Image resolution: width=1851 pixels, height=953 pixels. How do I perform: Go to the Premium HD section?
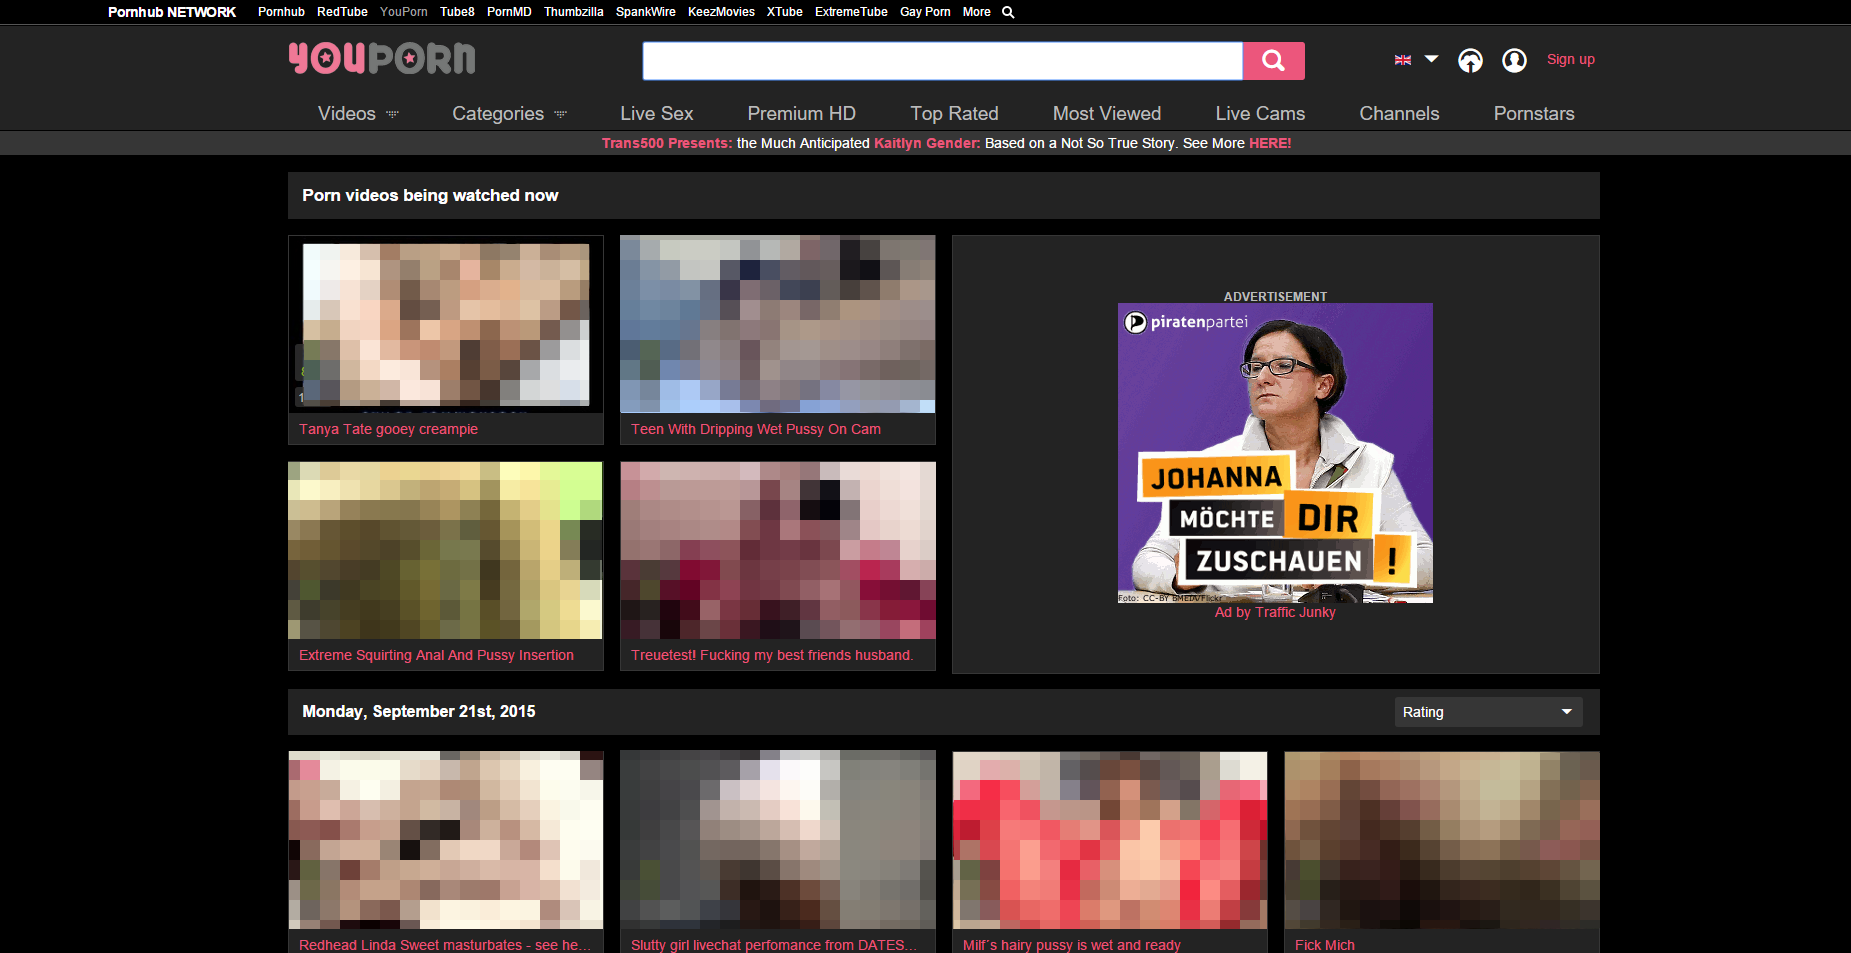[801, 113]
